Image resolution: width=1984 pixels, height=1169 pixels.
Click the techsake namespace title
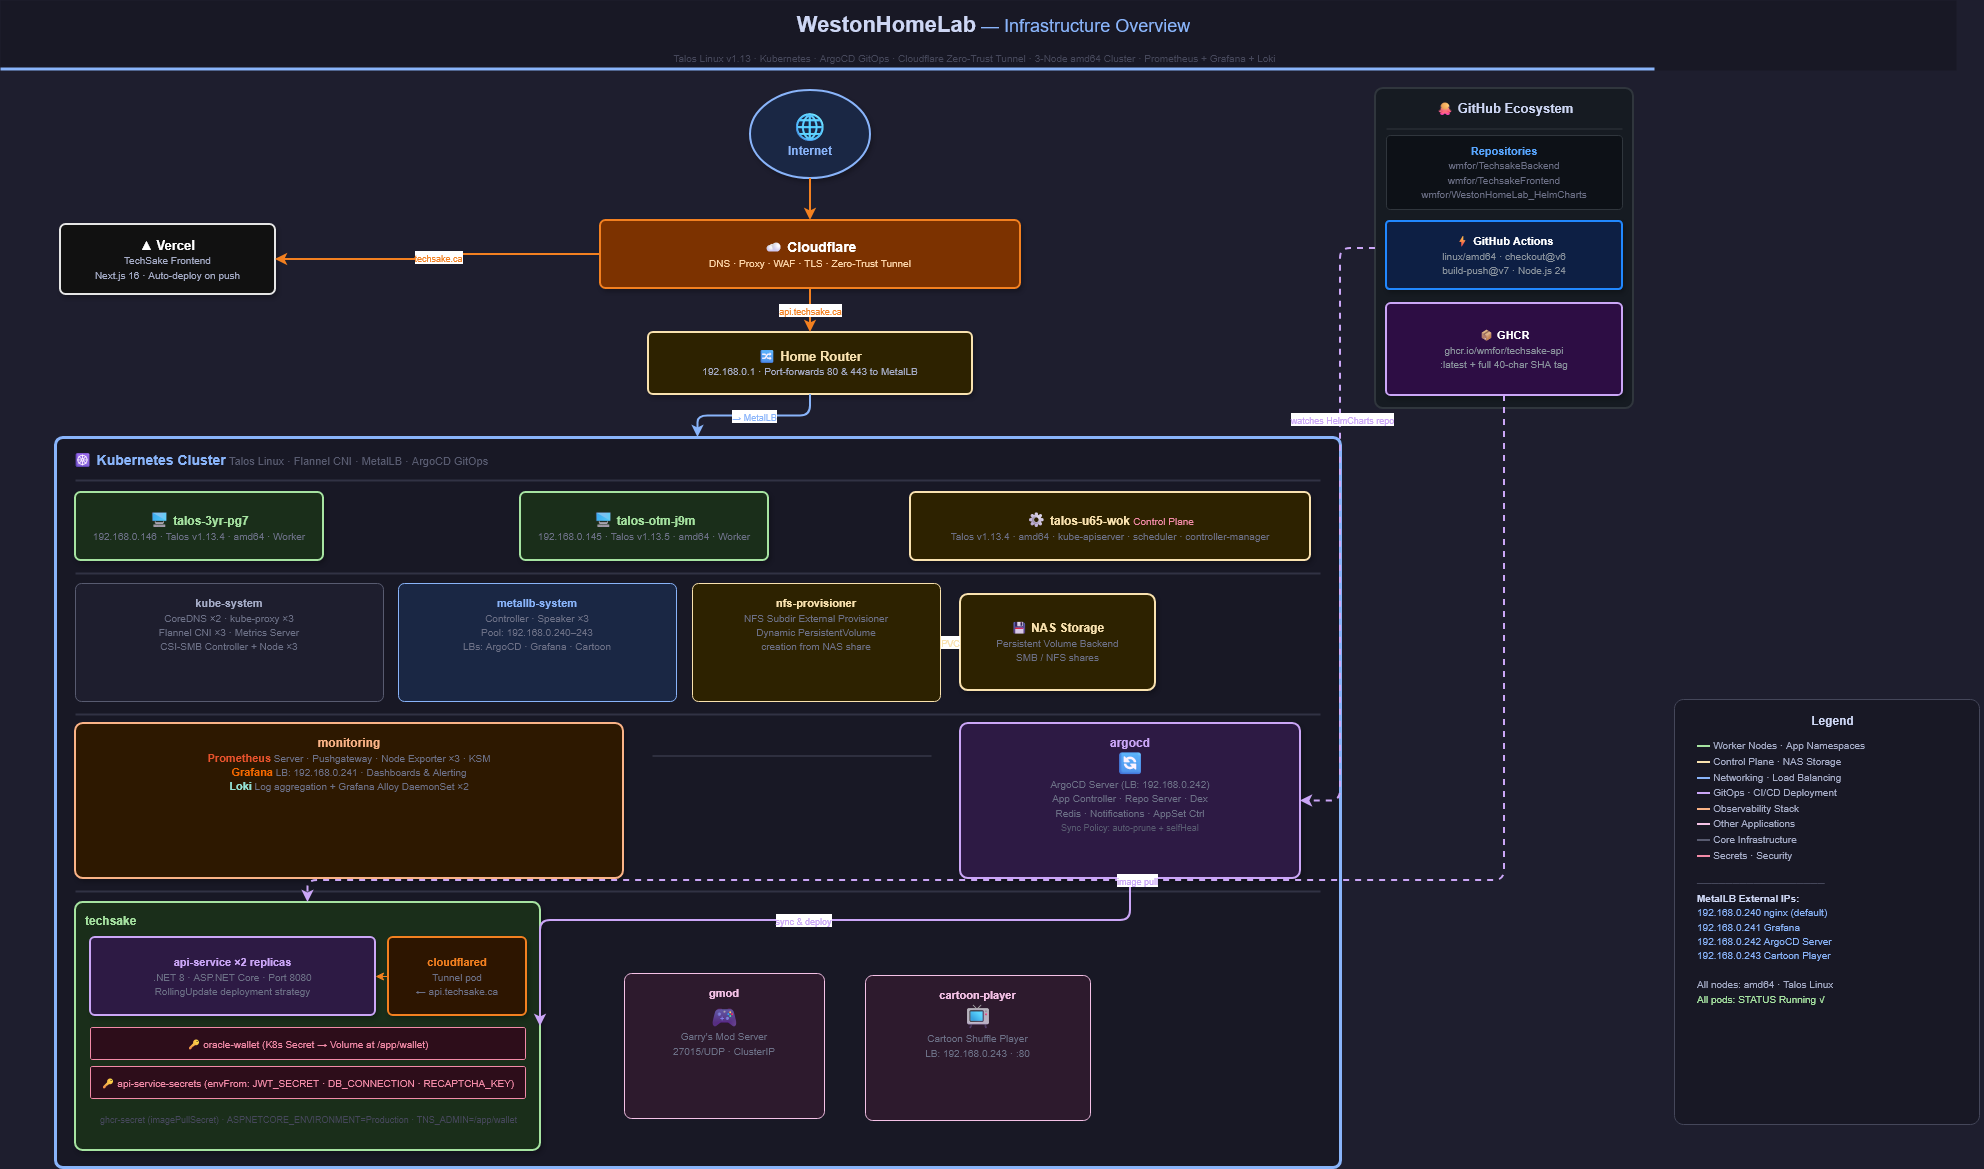pyautogui.click(x=110, y=921)
